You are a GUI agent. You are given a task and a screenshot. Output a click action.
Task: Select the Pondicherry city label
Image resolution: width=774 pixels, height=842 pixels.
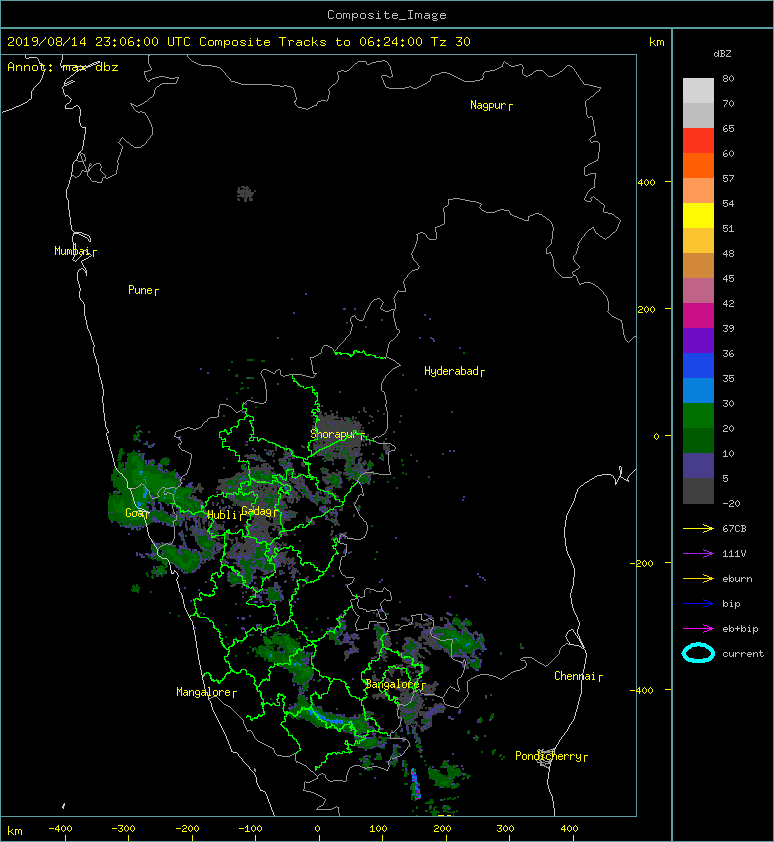(551, 756)
